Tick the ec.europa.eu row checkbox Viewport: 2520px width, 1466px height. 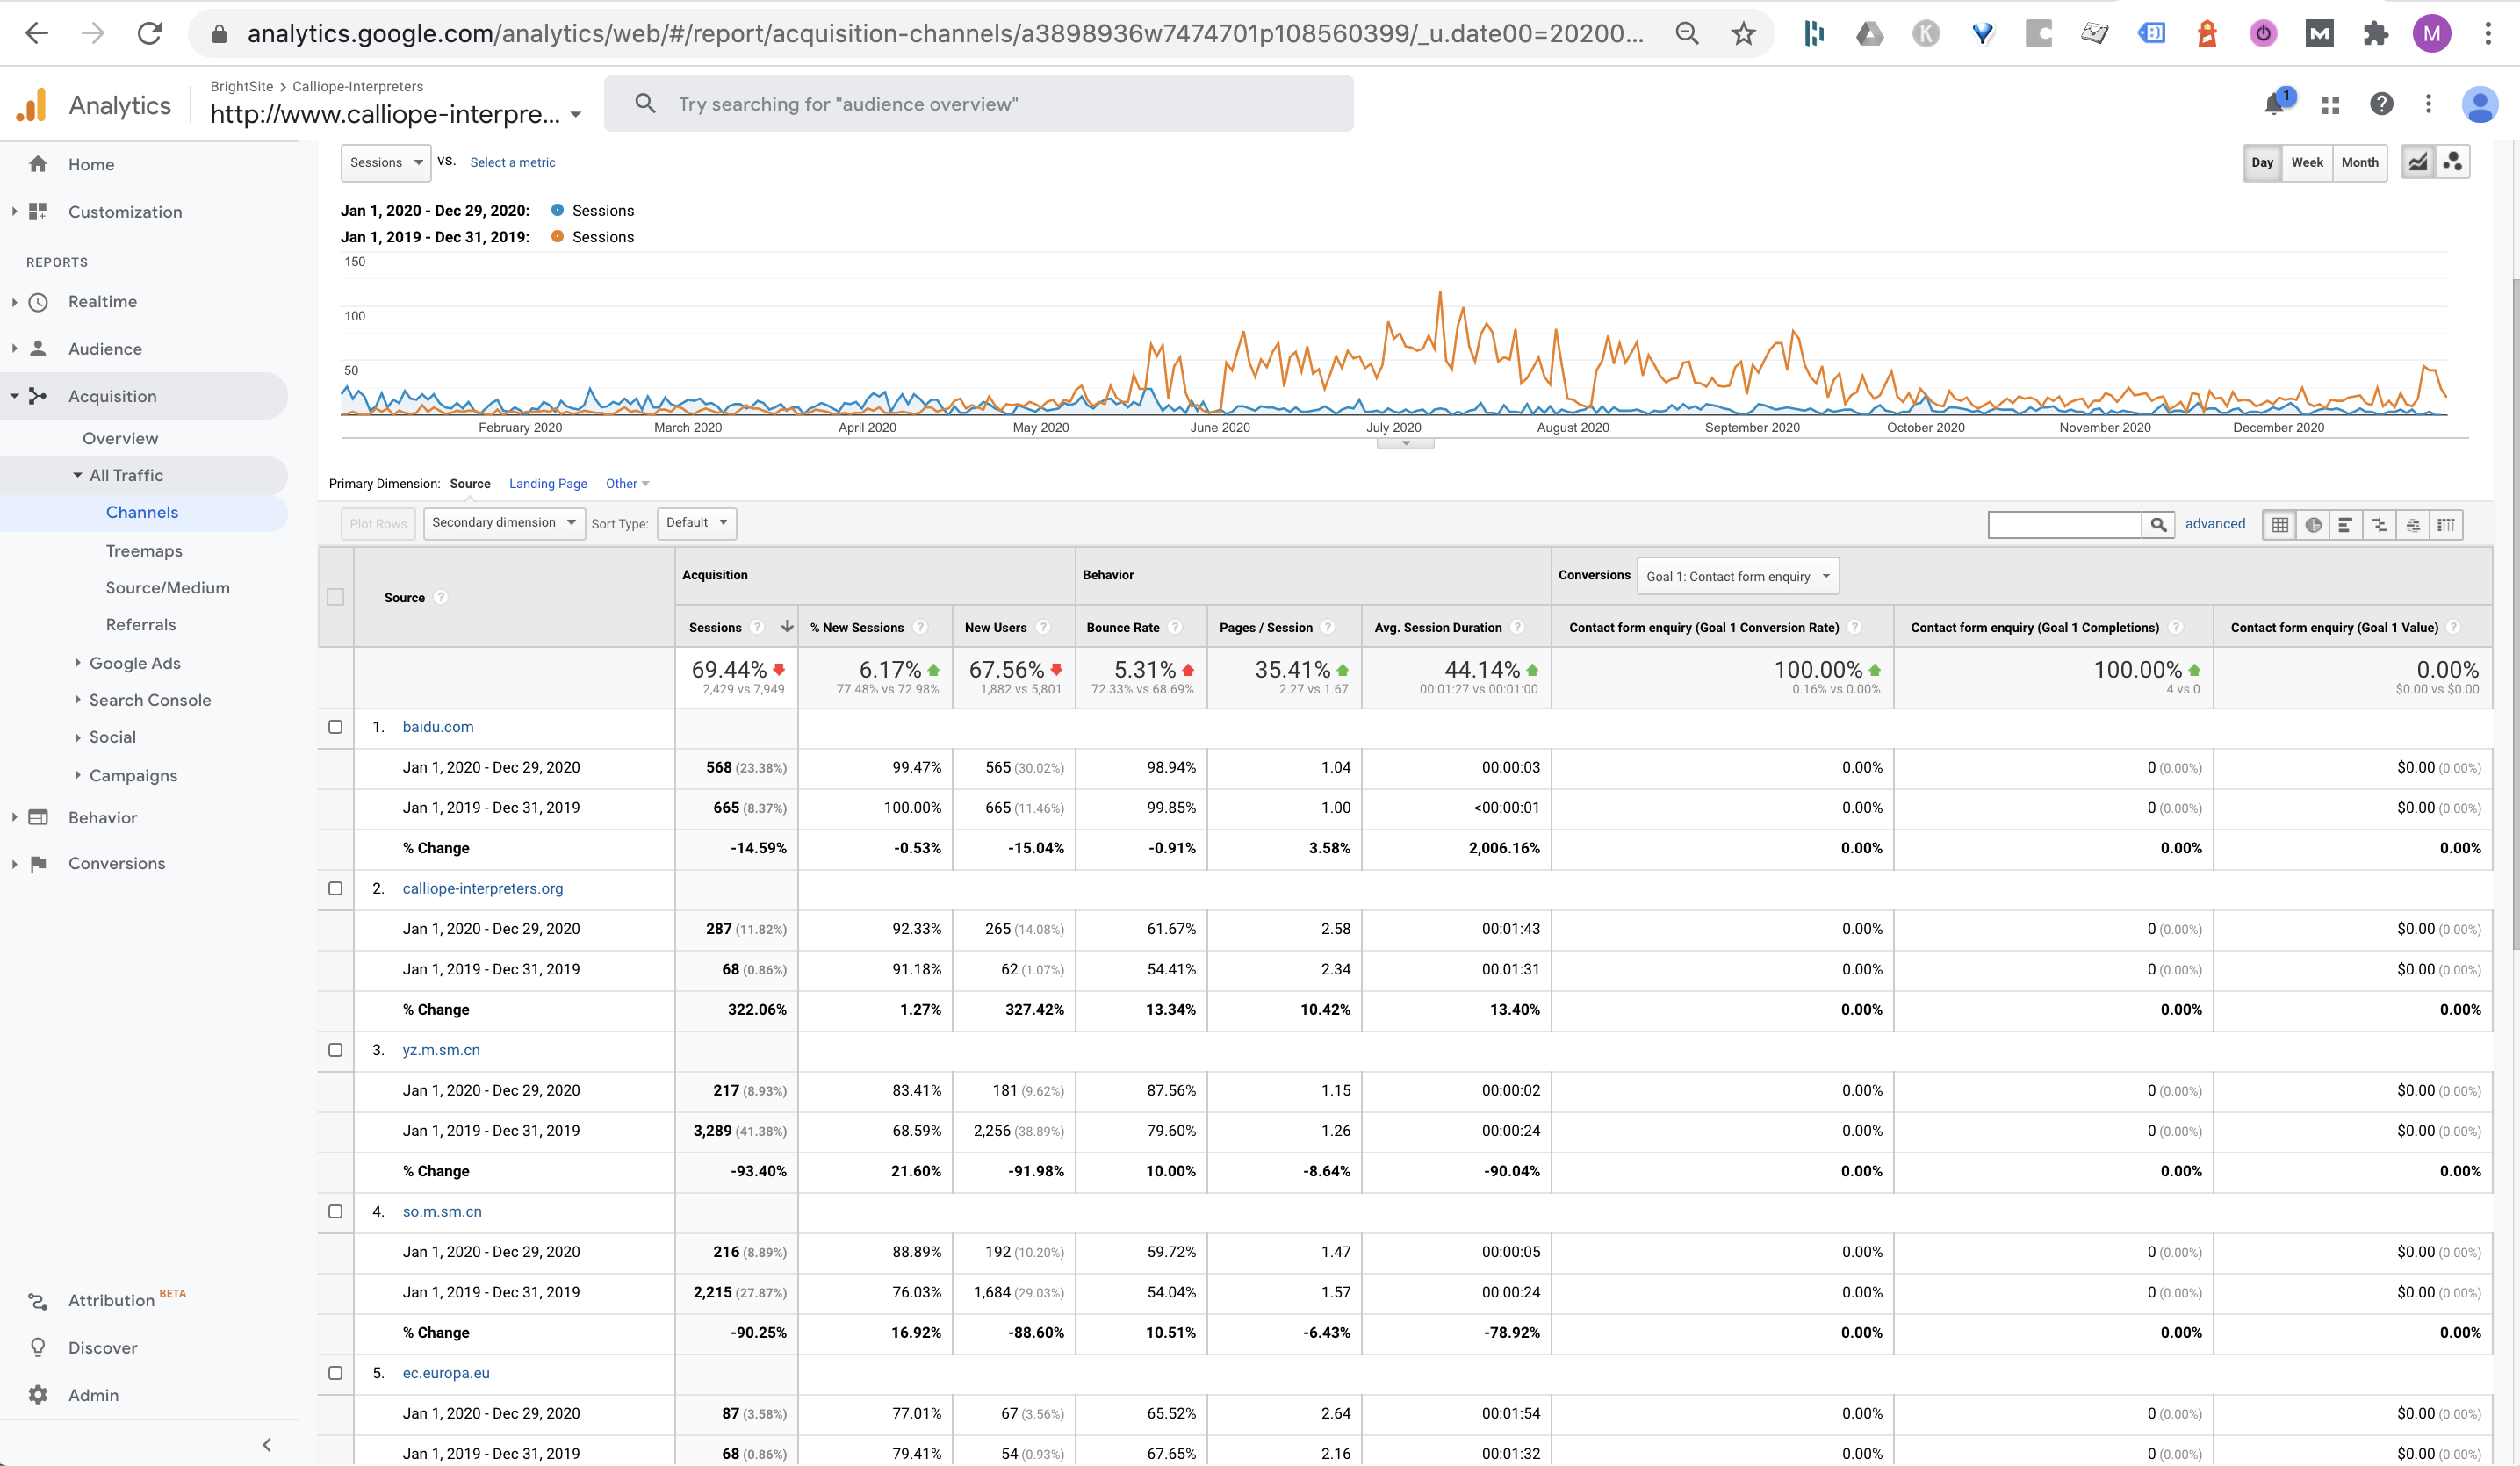click(x=336, y=1373)
